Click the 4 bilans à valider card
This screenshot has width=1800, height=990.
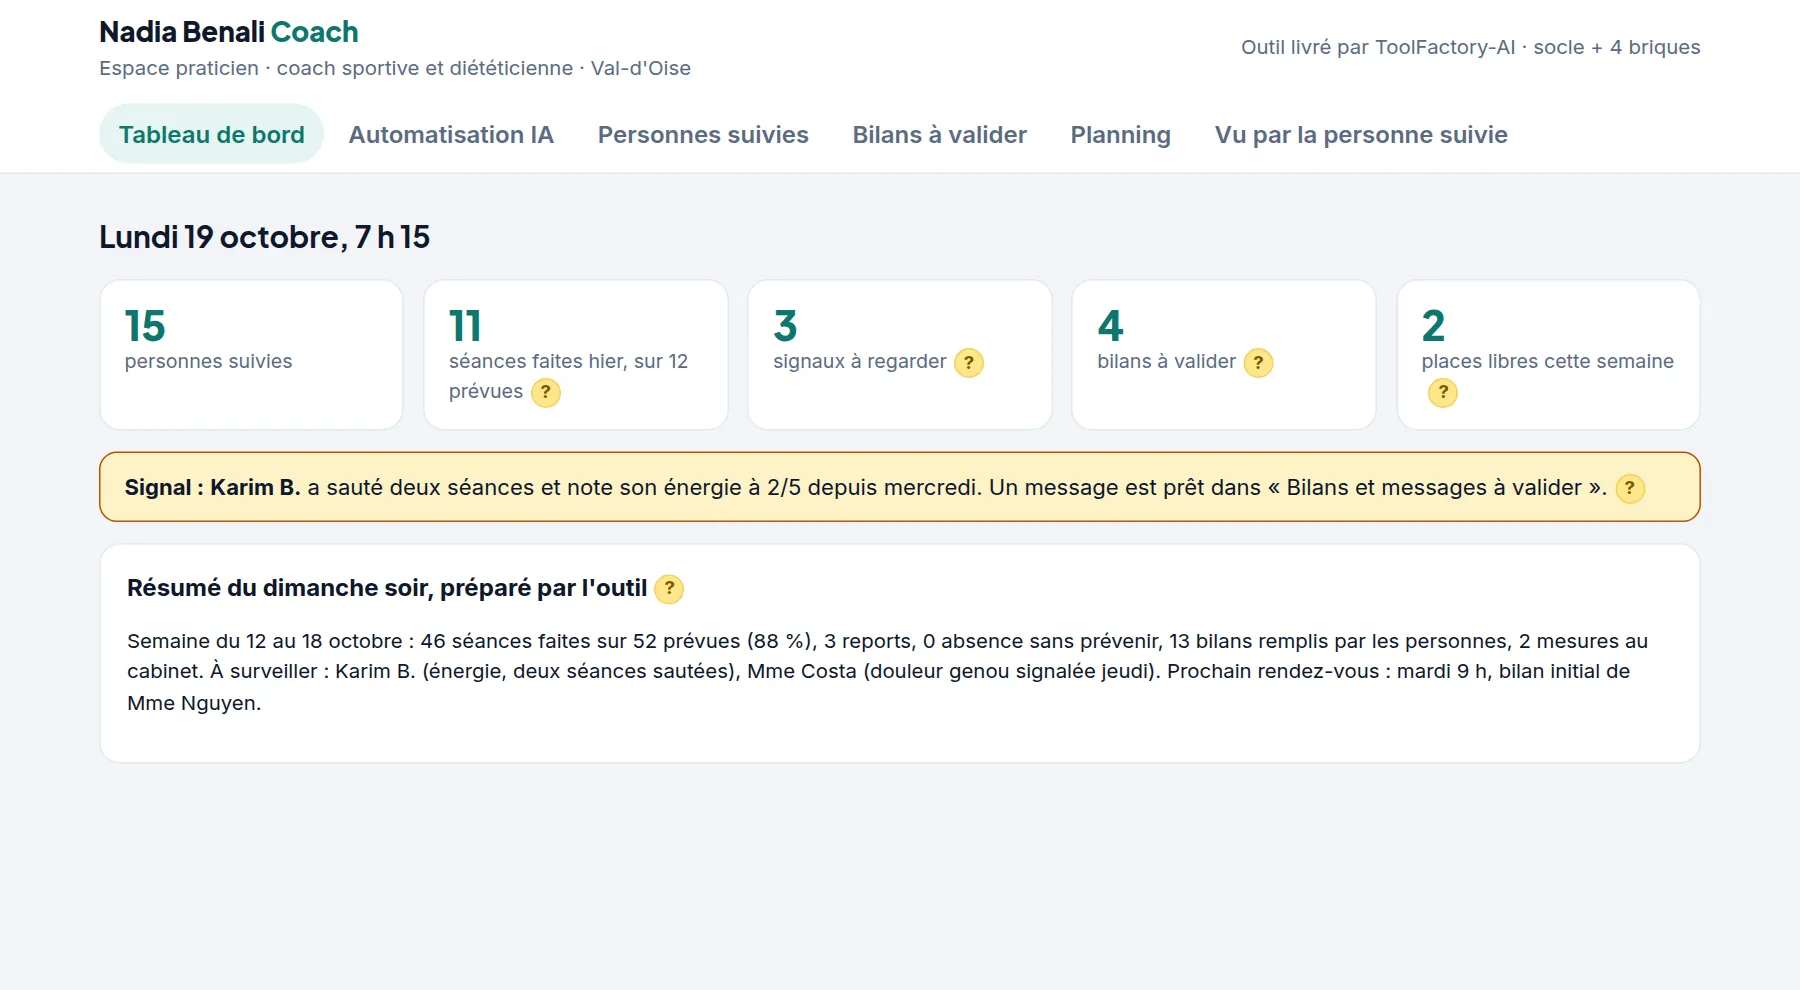coord(1224,355)
